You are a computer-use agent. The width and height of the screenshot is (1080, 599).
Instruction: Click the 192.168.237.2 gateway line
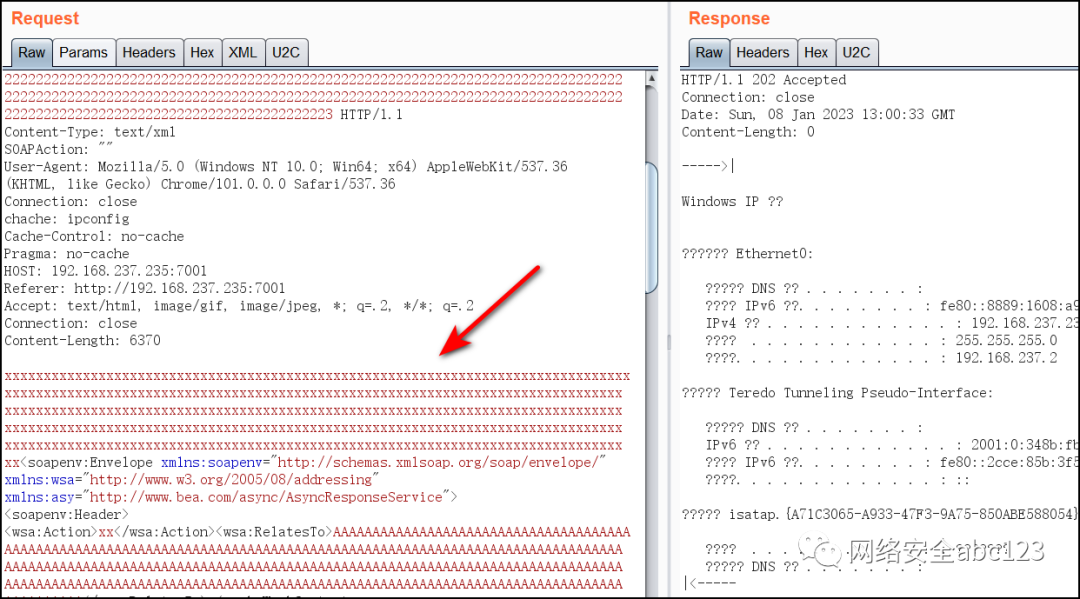point(881,358)
